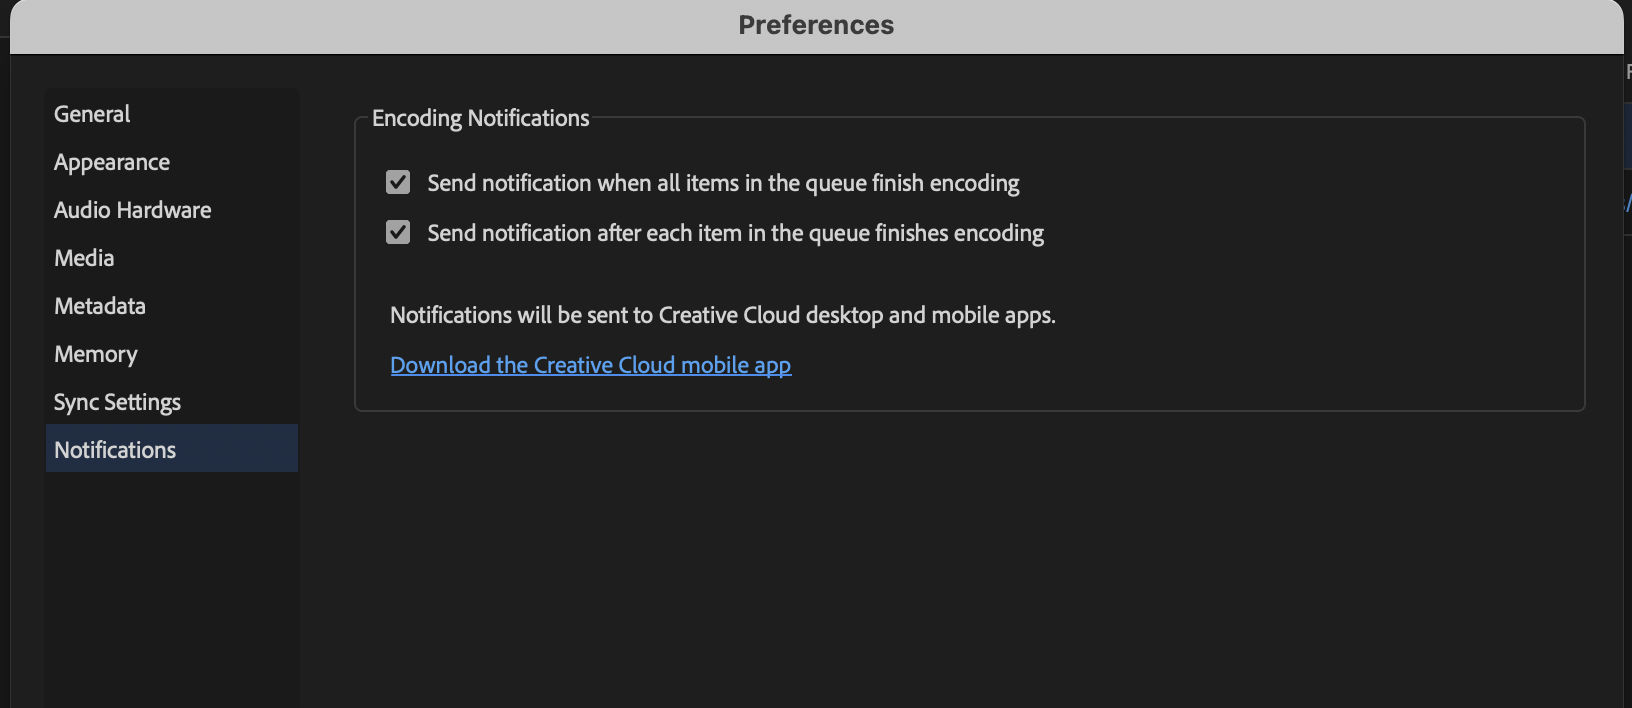The width and height of the screenshot is (1632, 708).
Task: Uncheck notification after each item finishes encoding
Action: click(397, 232)
